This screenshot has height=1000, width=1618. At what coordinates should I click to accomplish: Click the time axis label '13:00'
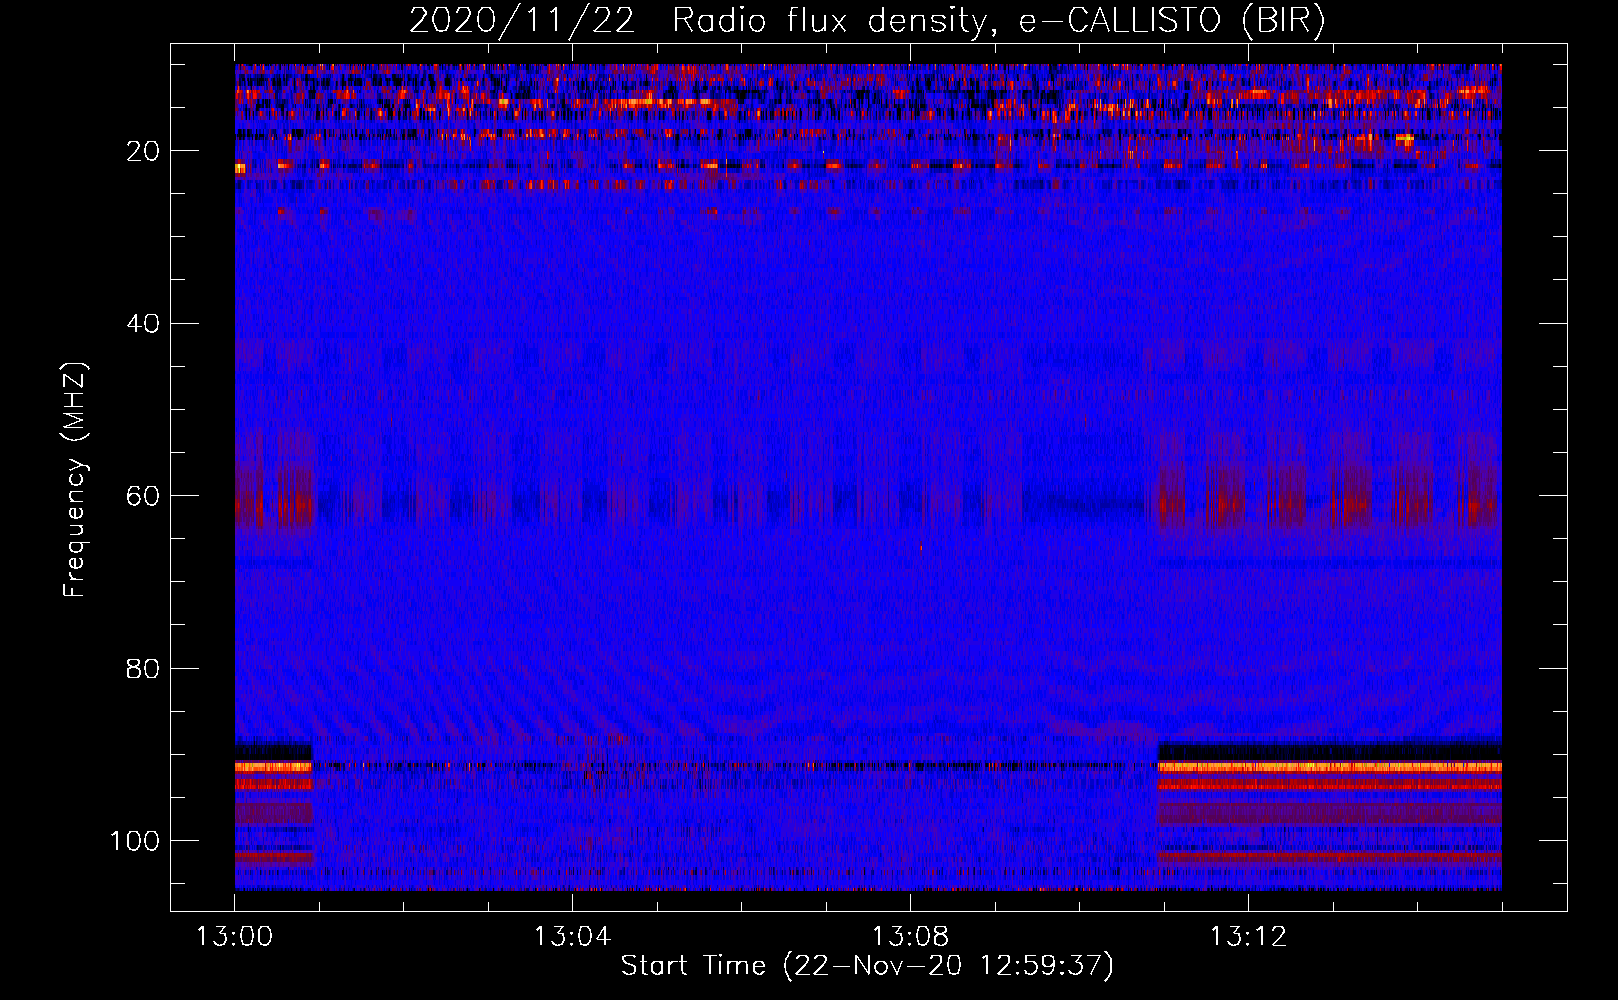pos(234,937)
